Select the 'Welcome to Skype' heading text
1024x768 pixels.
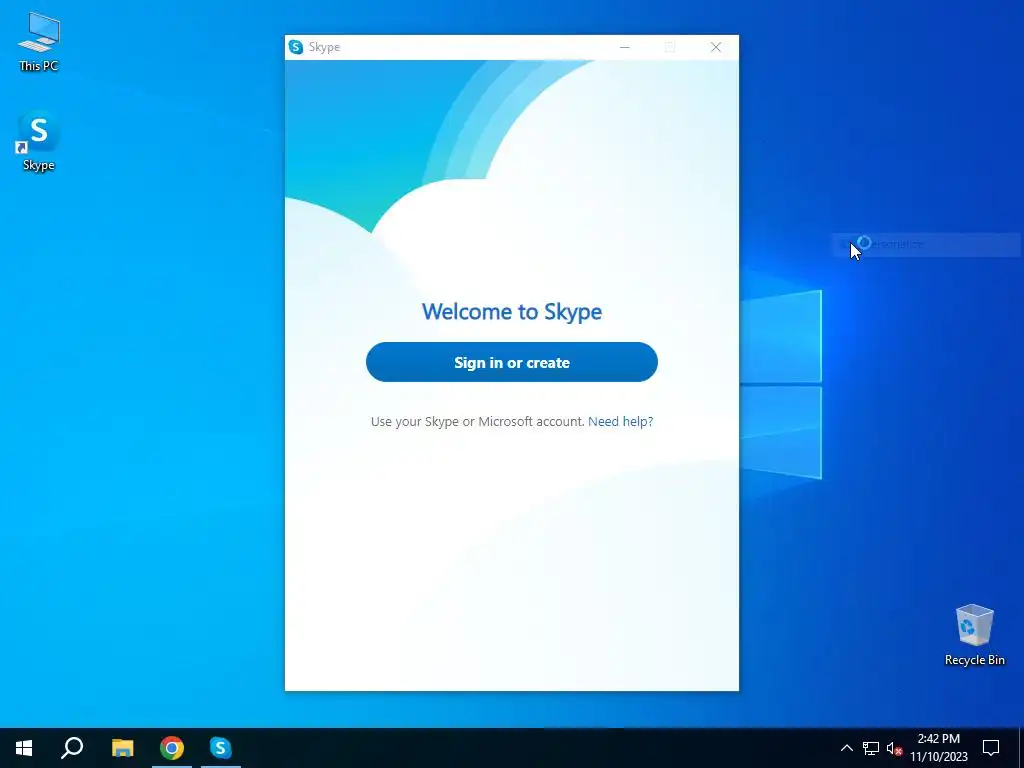[x=511, y=312]
